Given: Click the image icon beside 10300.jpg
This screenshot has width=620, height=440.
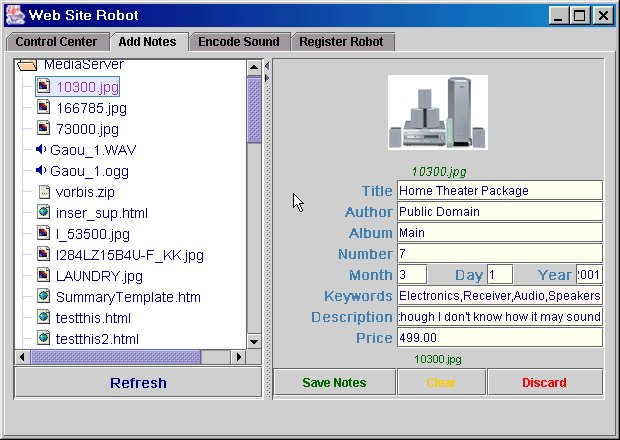Looking at the screenshot, I should [43, 86].
